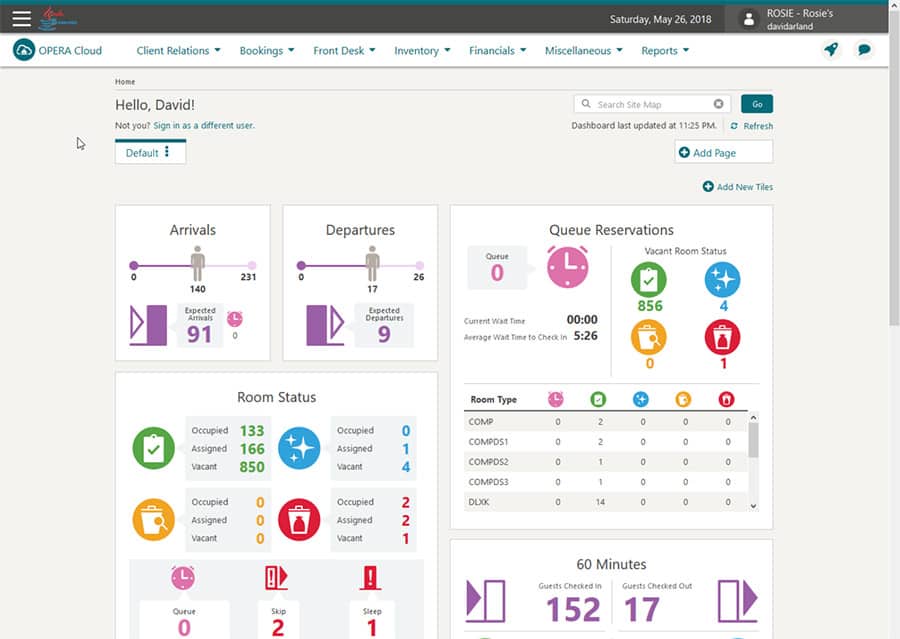Select the Default dashboard tab

(142, 153)
